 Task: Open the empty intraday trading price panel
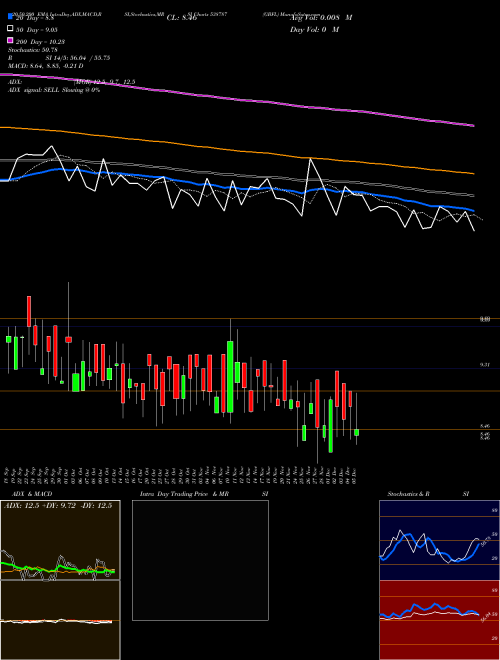coord(200,560)
